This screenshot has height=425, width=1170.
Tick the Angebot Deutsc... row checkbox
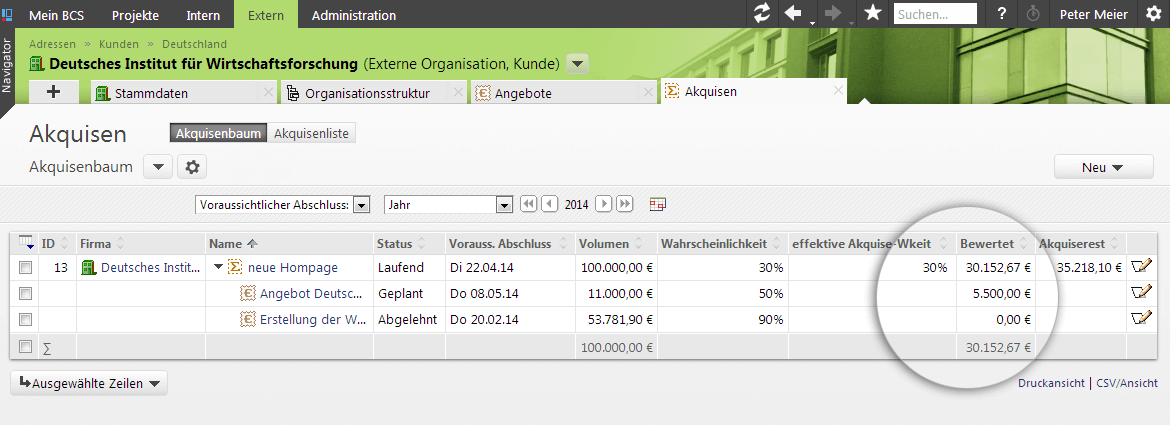pos(26,294)
